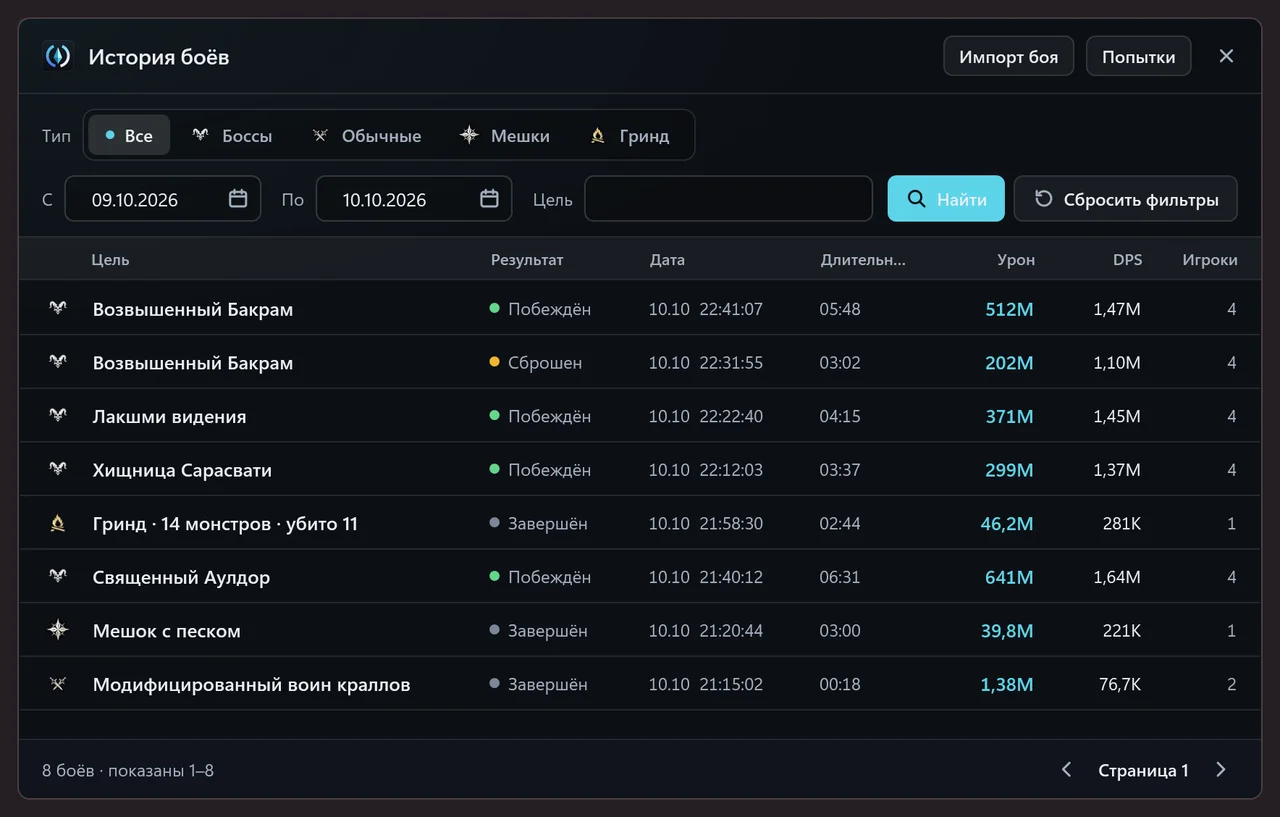Open the Лакшми видения fight entry
1280x817 pixels.
point(640,416)
